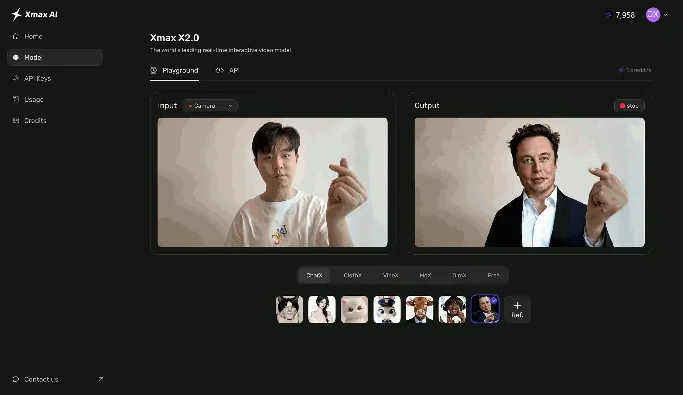
Task: Click the 7,958 credits balance
Action: [620, 15]
